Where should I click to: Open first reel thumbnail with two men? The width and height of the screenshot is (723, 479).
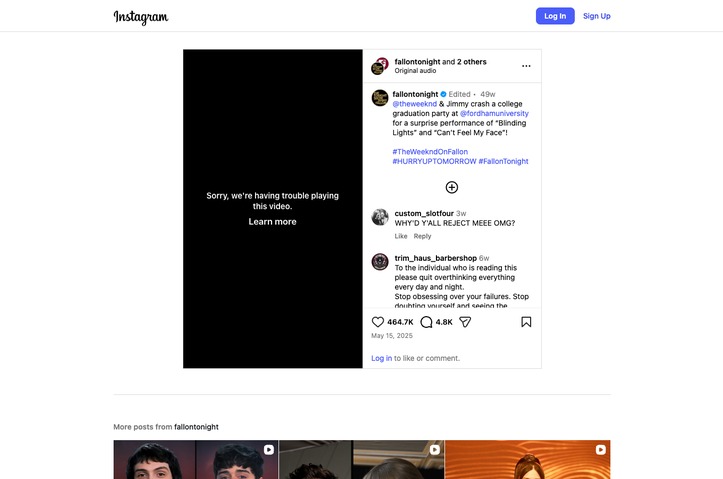[196, 460]
